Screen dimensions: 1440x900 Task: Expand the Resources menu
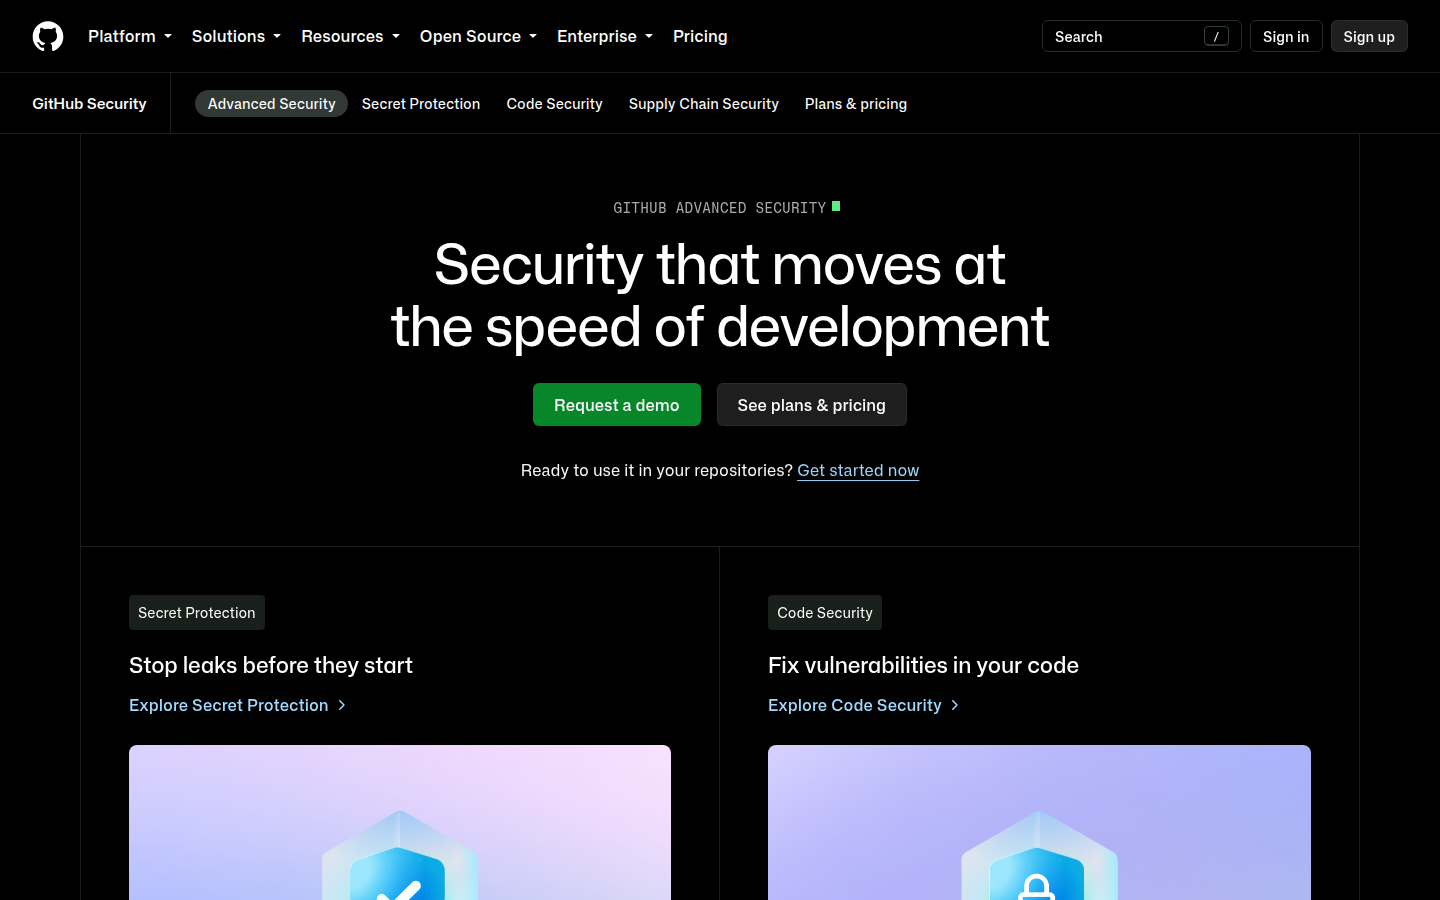[350, 36]
